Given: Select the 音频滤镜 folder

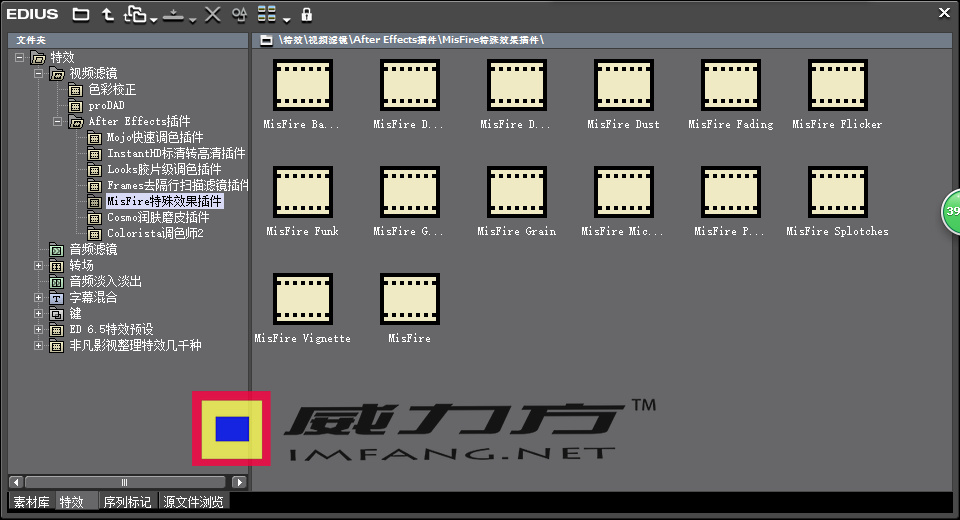Looking at the screenshot, I should pyautogui.click(x=93, y=249).
